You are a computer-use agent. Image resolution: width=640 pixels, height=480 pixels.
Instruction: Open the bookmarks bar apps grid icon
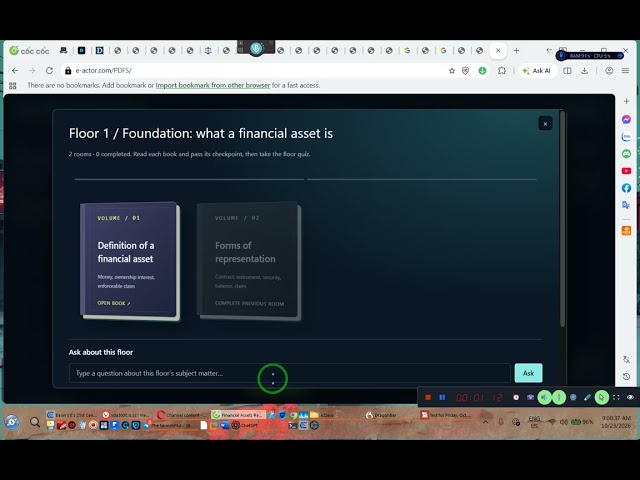(13, 85)
